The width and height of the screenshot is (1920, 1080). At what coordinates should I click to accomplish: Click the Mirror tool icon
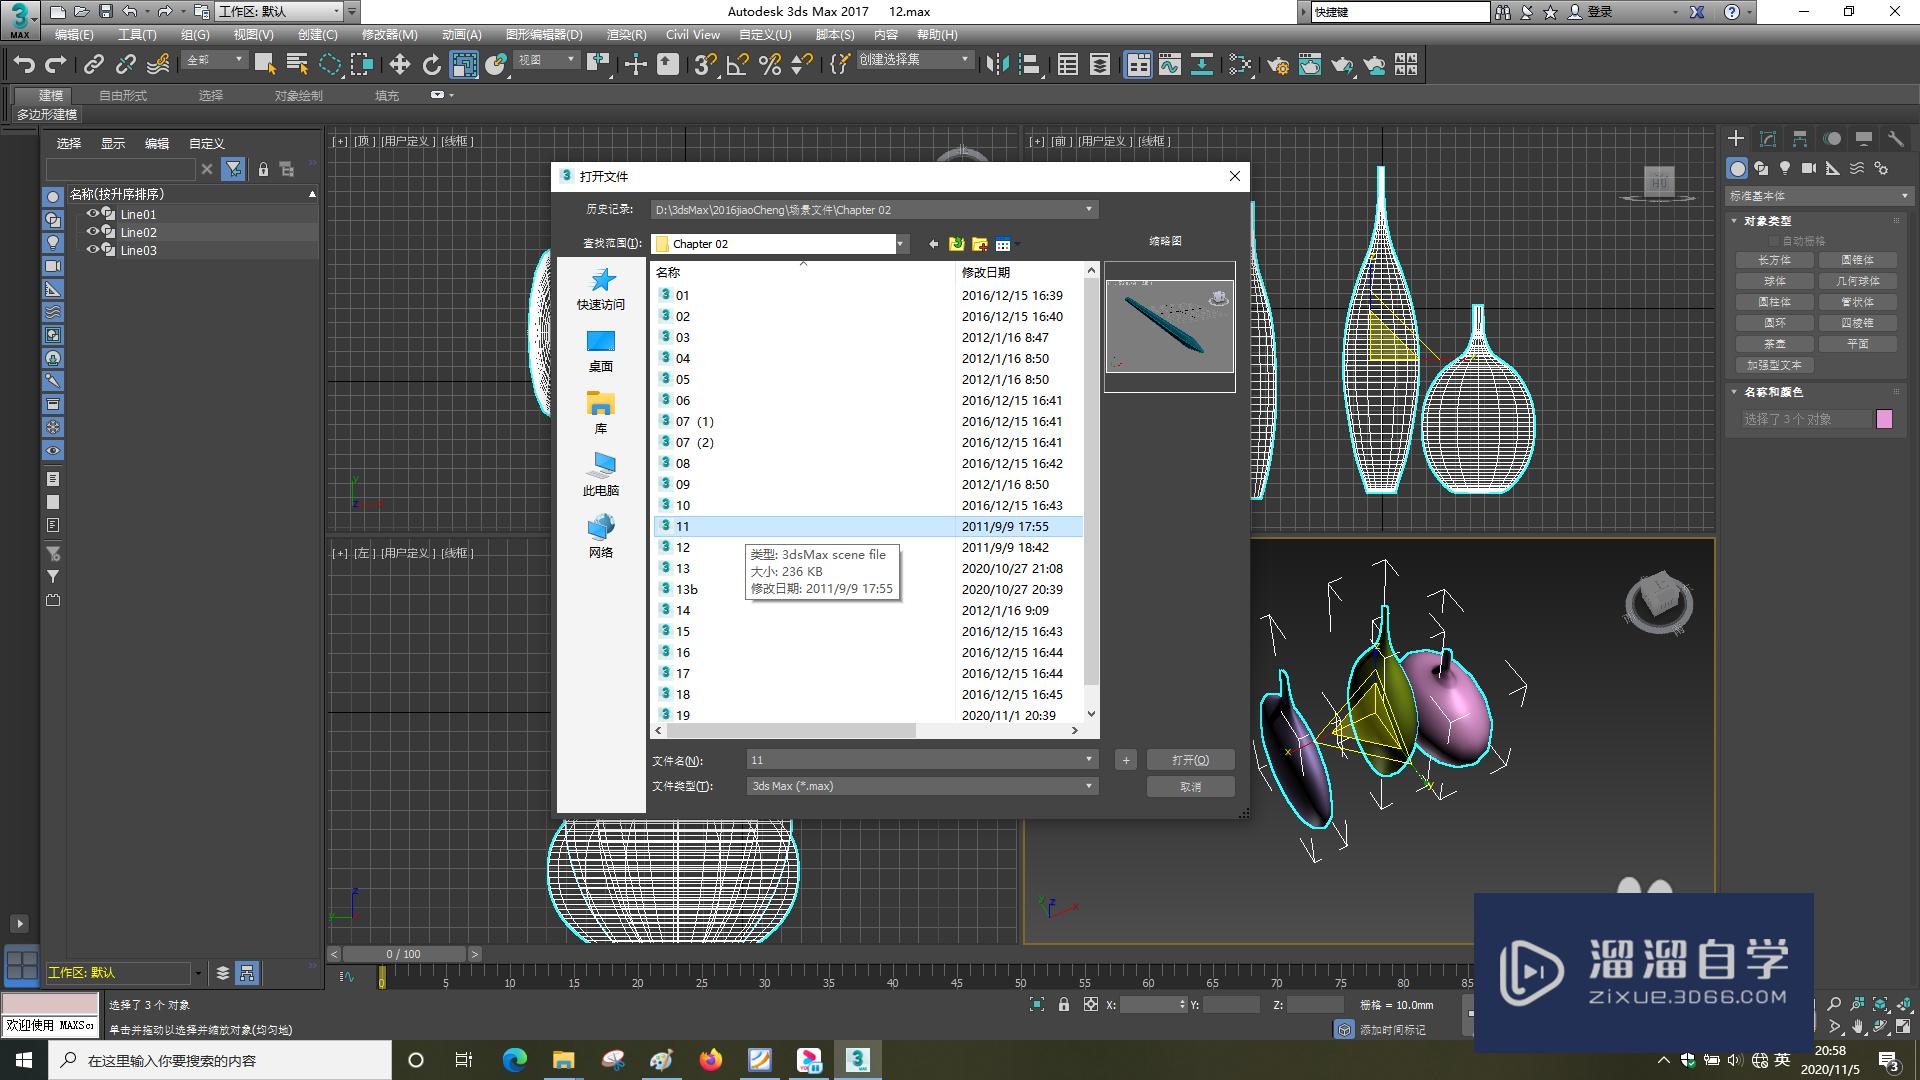coord(997,65)
